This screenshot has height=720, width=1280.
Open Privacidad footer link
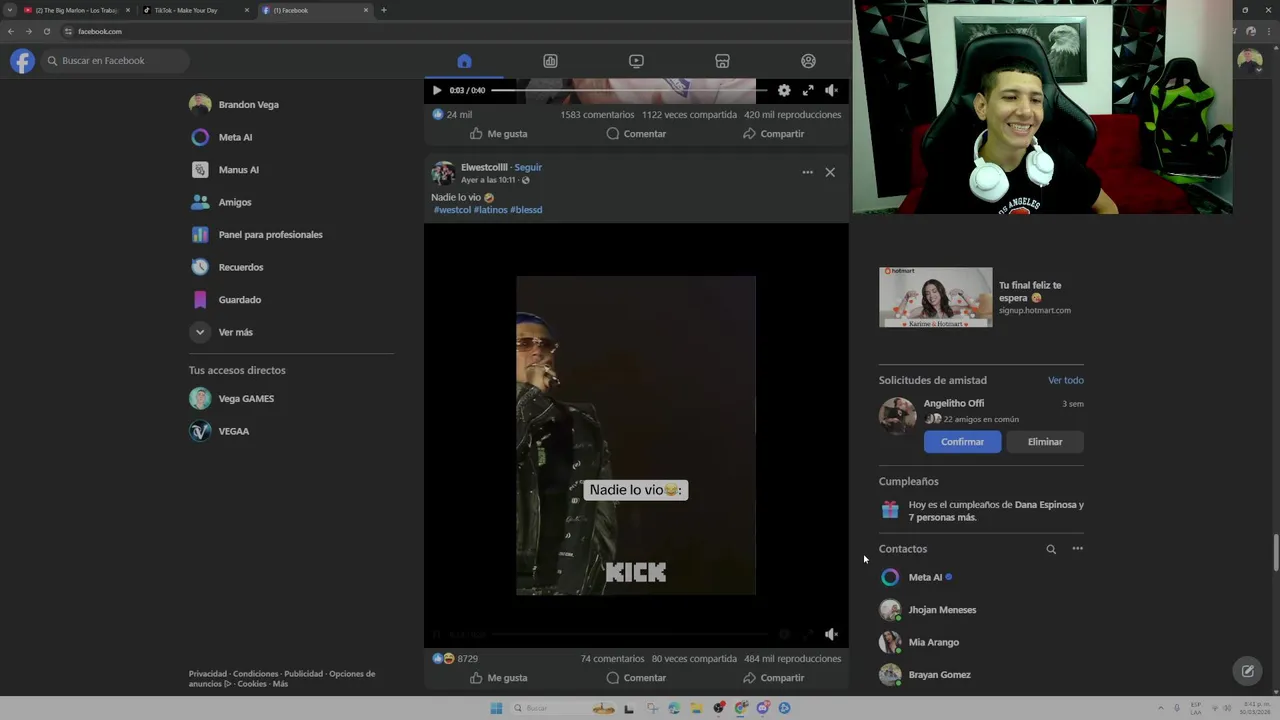point(208,674)
